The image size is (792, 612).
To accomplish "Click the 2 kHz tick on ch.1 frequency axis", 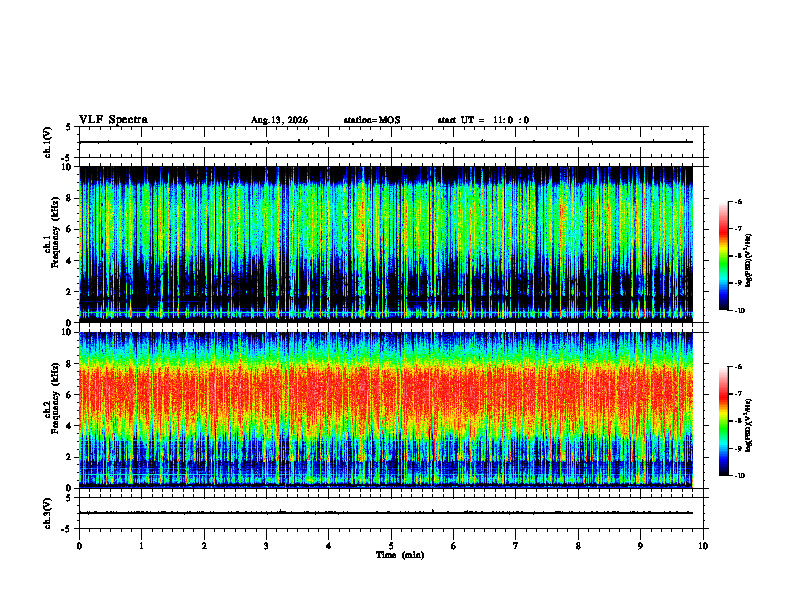I will click(x=70, y=292).
